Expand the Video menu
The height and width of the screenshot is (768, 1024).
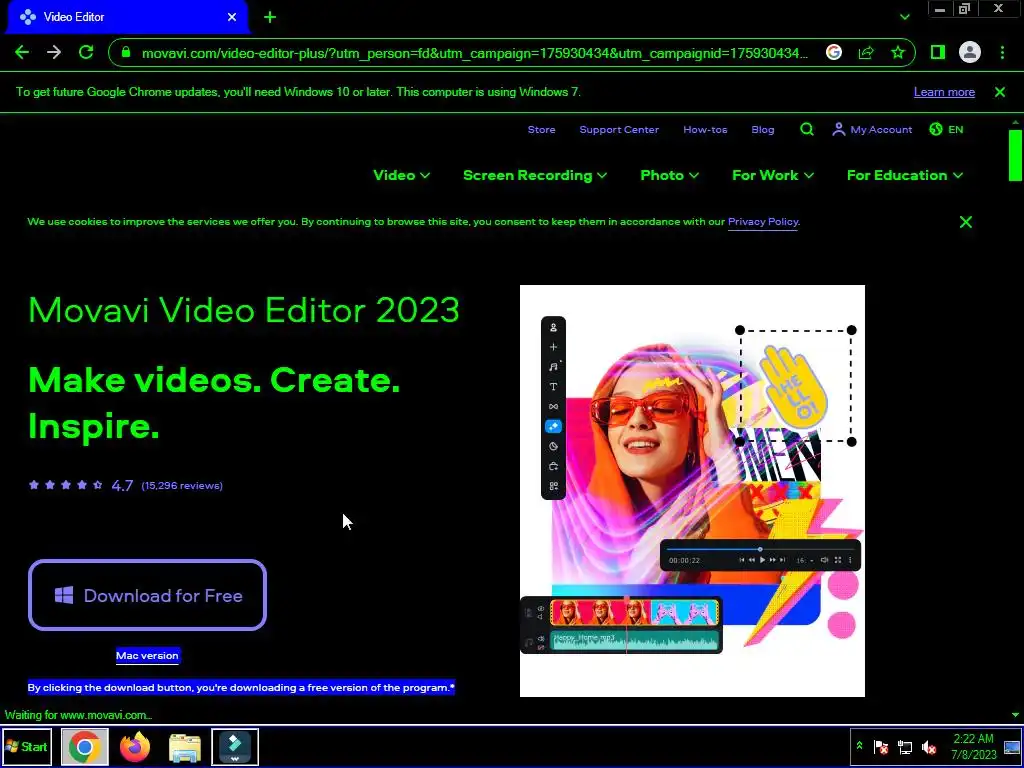tap(402, 175)
